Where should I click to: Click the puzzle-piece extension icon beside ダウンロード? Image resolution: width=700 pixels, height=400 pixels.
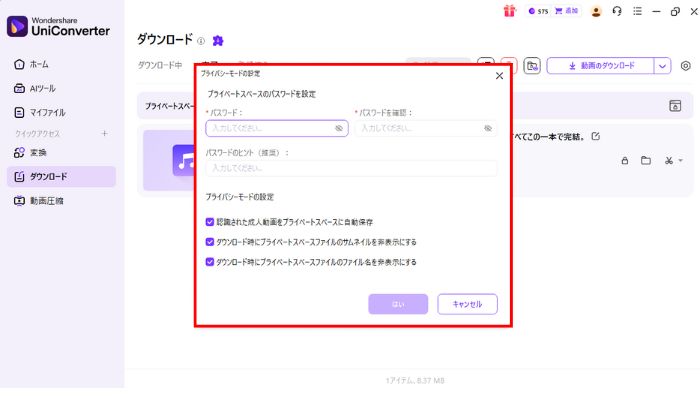(218, 40)
